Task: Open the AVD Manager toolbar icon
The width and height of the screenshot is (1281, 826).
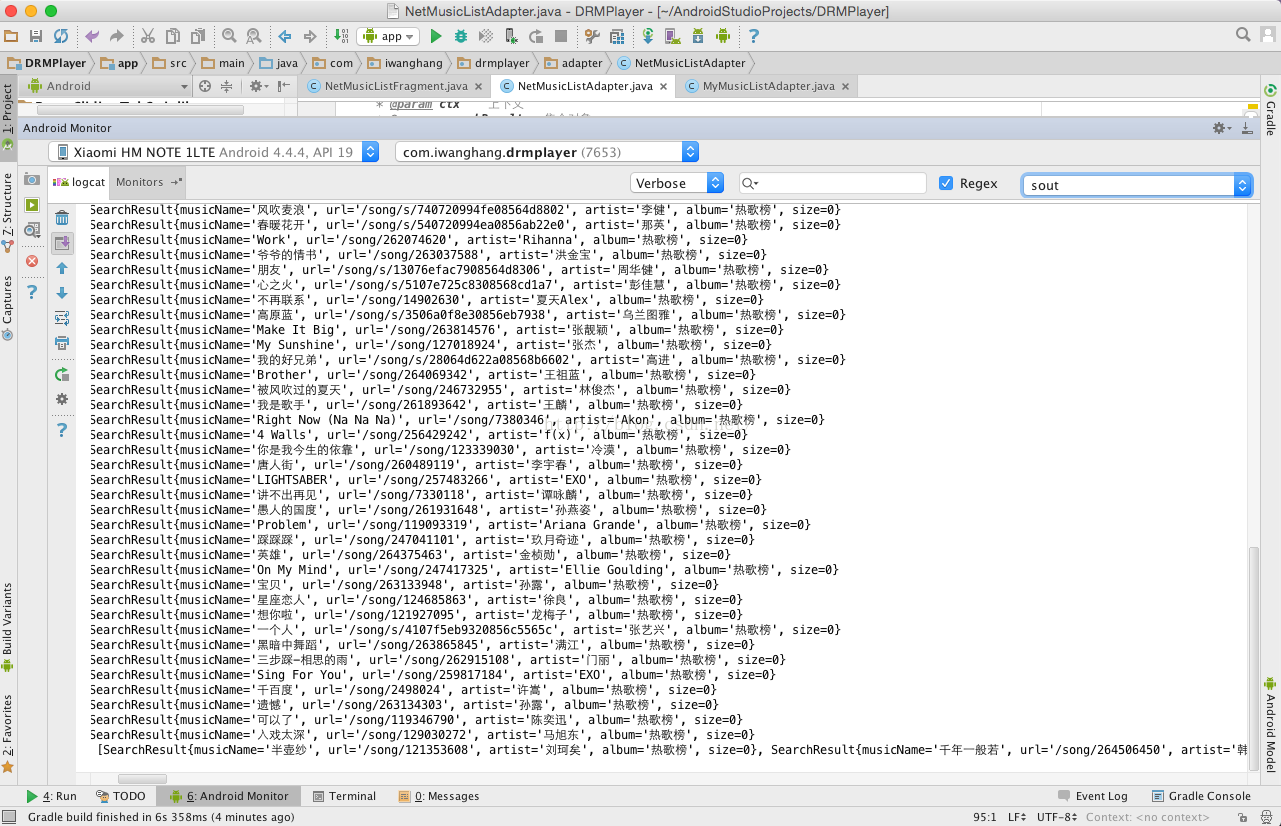Action: pos(672,36)
